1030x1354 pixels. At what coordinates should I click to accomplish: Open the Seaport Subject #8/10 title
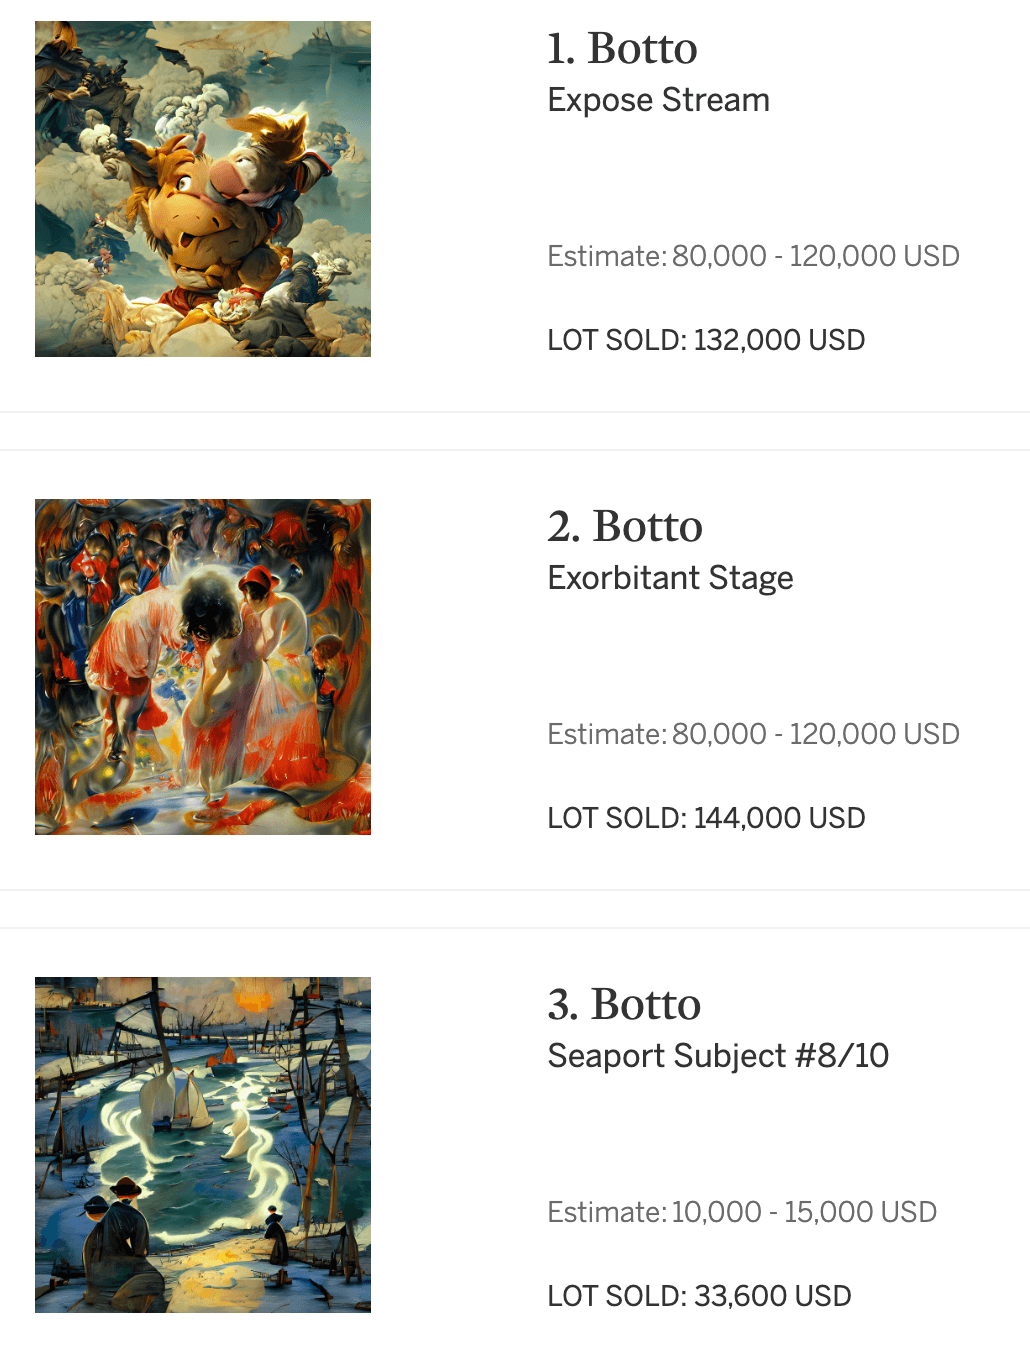[x=718, y=1056]
